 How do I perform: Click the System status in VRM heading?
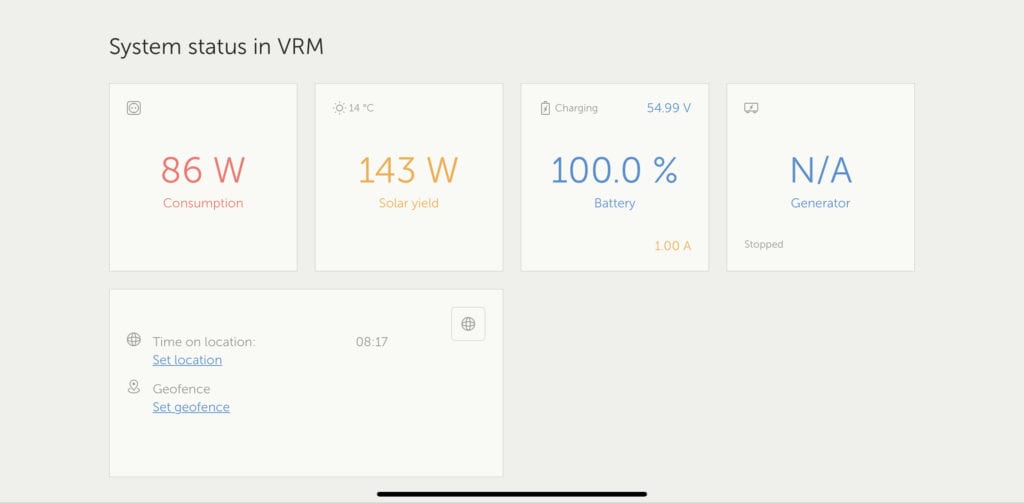point(216,48)
